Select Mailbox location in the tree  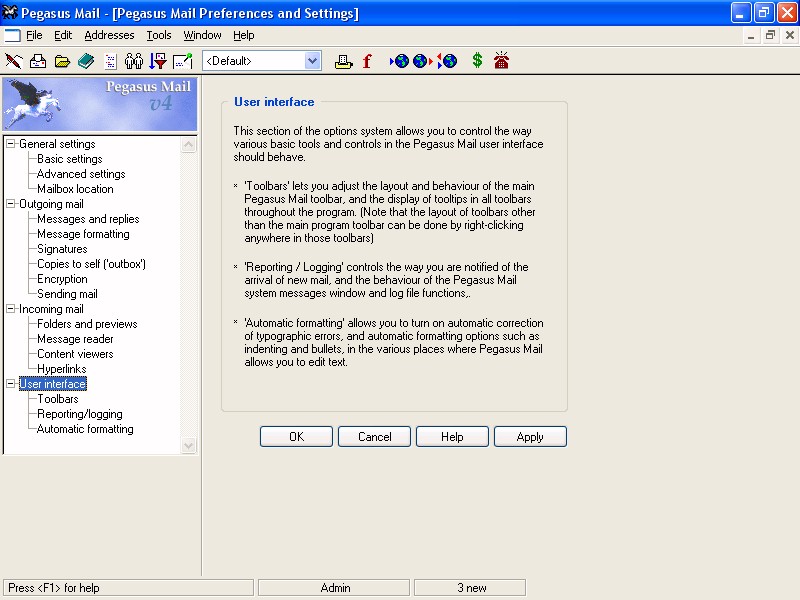pyautogui.click(x=75, y=189)
